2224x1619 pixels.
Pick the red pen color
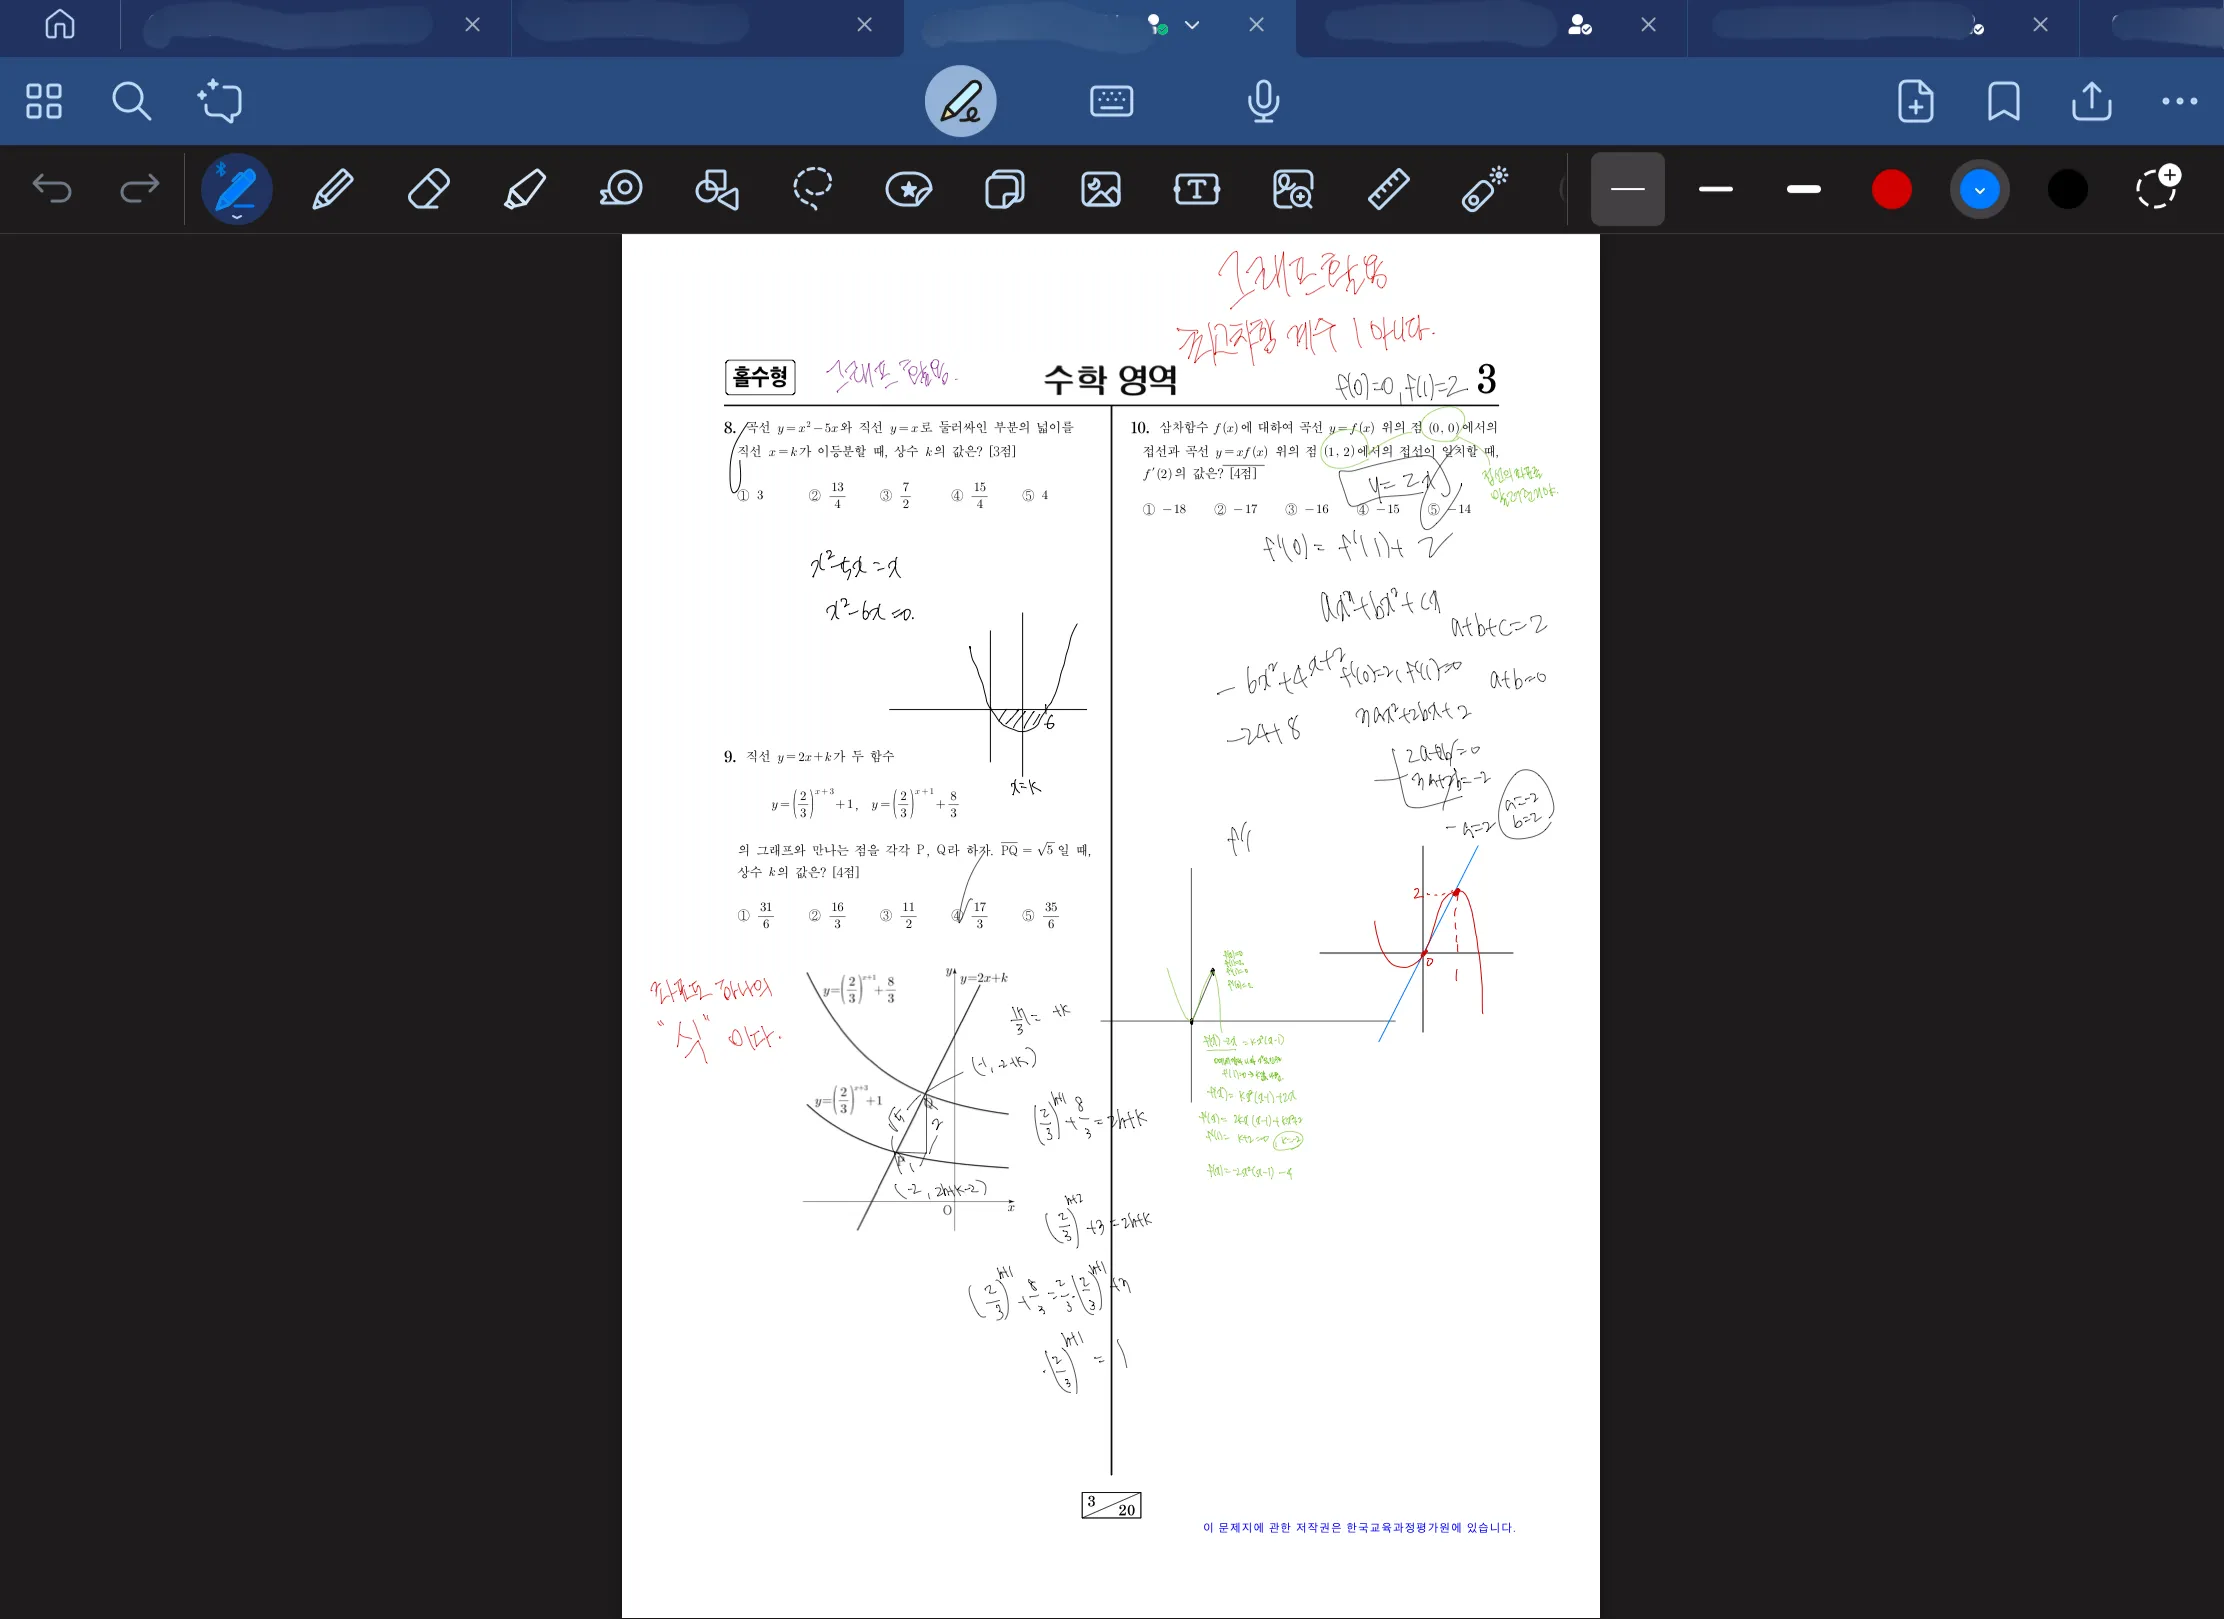click(1892, 189)
